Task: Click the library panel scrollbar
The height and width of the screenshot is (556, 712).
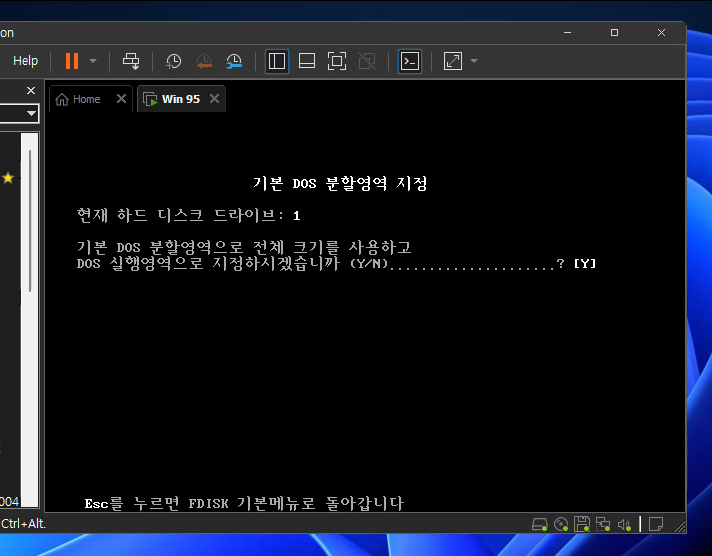Action: [30, 221]
